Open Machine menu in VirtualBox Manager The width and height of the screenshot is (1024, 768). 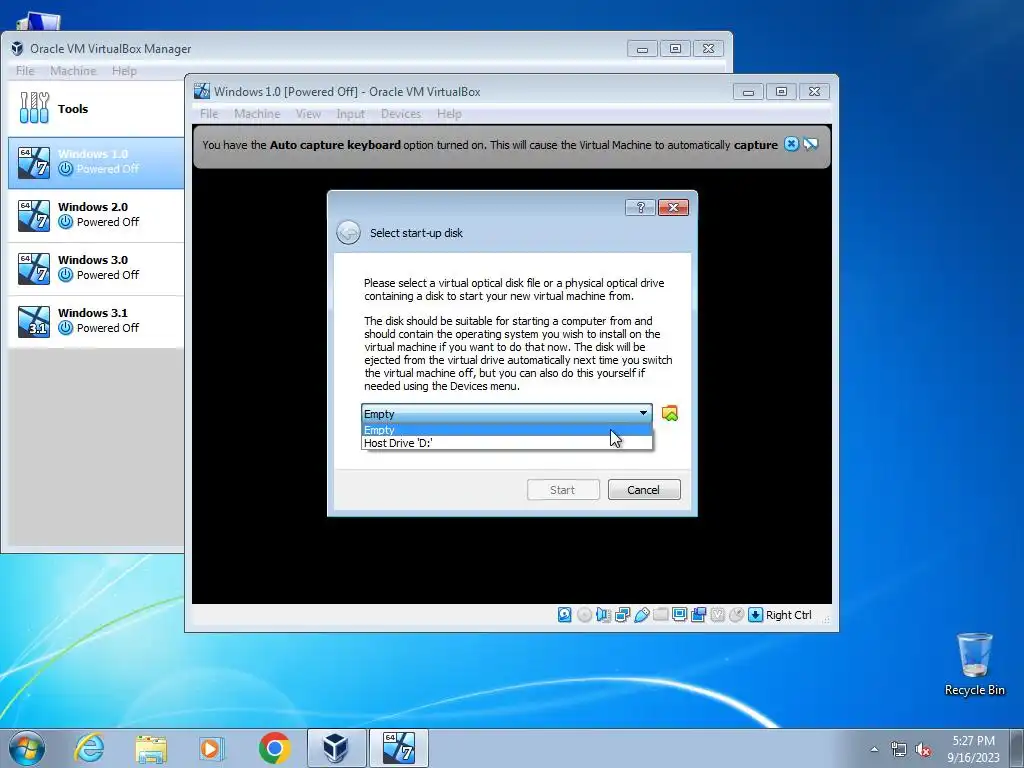coord(73,71)
